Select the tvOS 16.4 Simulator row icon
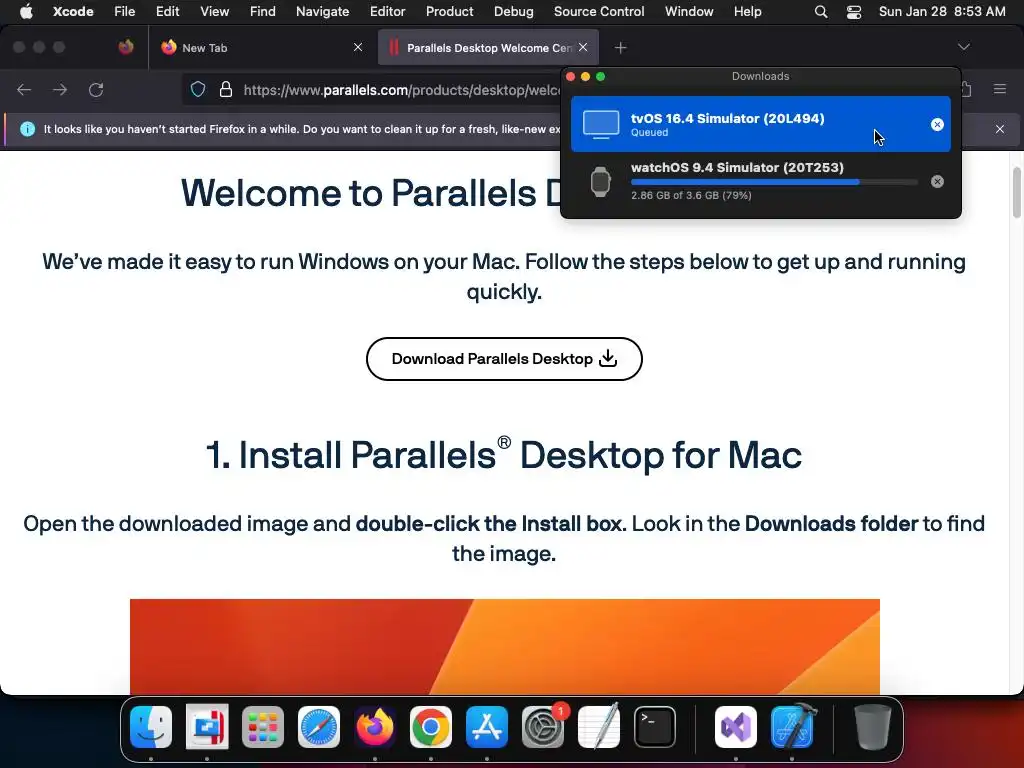The image size is (1024, 768). [x=601, y=124]
